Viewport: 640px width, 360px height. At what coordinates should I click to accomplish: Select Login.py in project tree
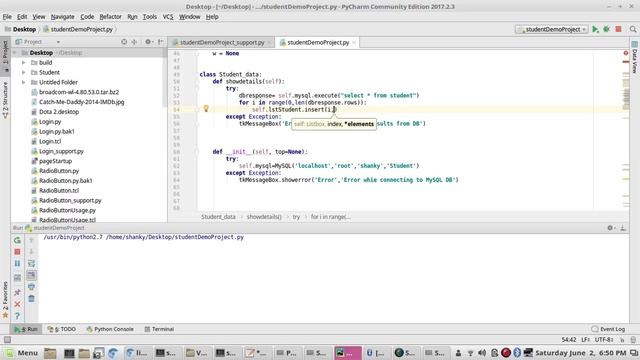[x=50, y=122]
